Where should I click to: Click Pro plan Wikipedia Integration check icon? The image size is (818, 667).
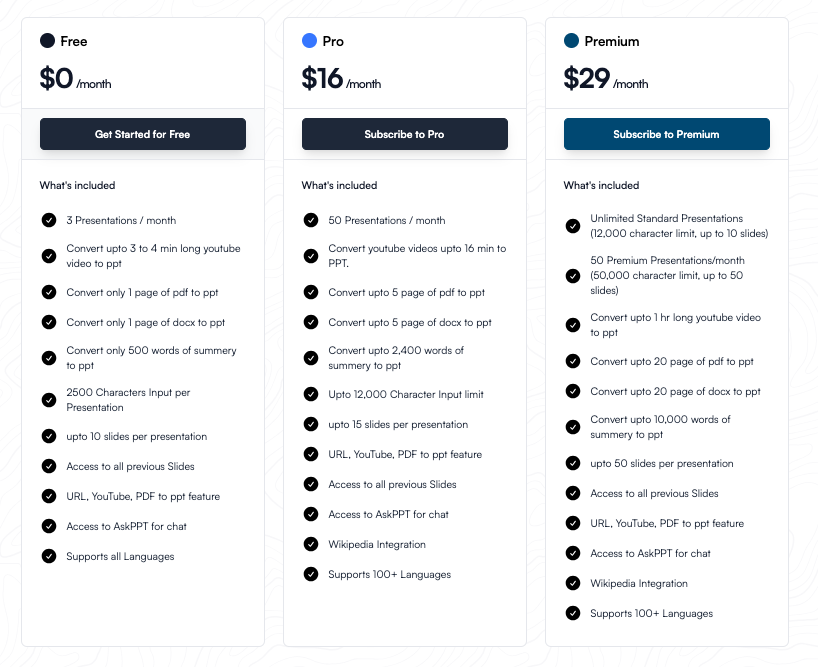pyautogui.click(x=311, y=545)
